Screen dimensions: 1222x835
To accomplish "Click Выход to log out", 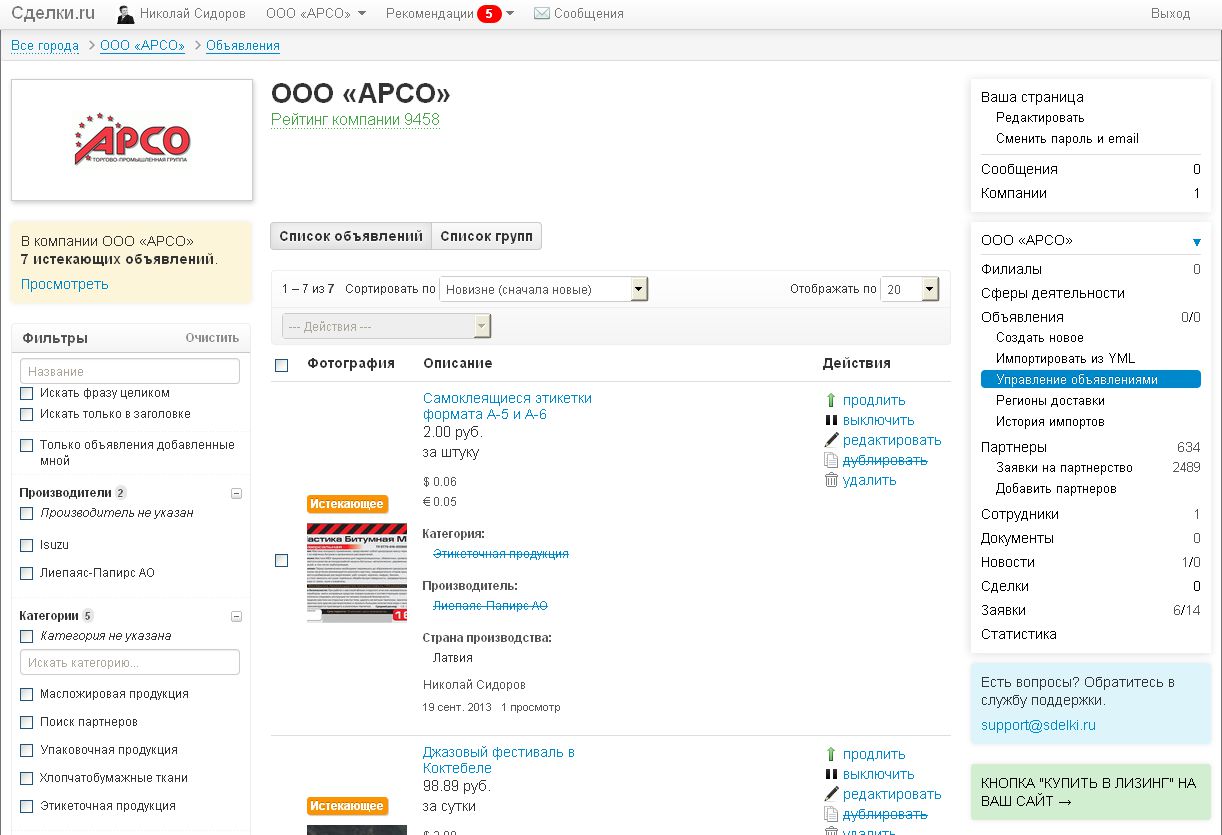I will coord(1170,14).
